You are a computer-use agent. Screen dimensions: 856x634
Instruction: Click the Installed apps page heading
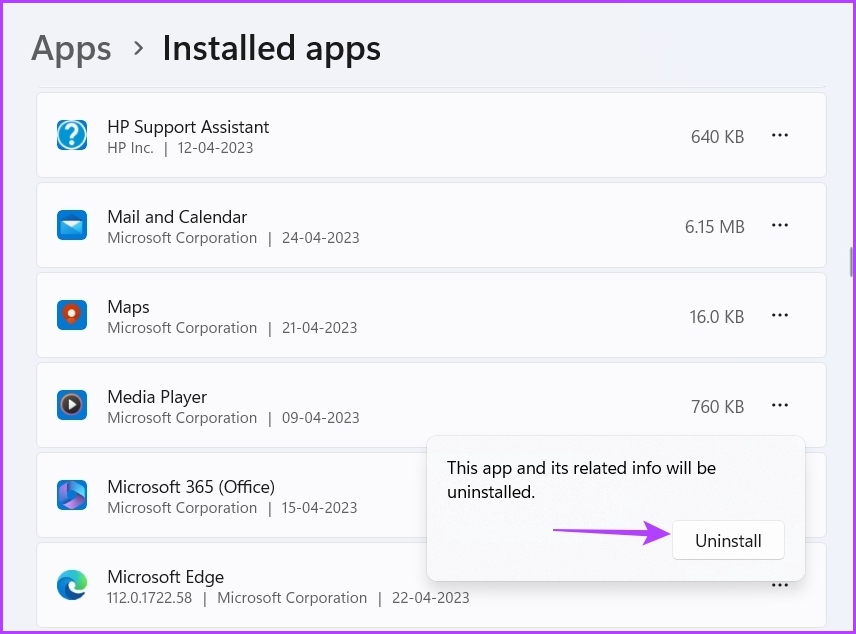[x=271, y=48]
